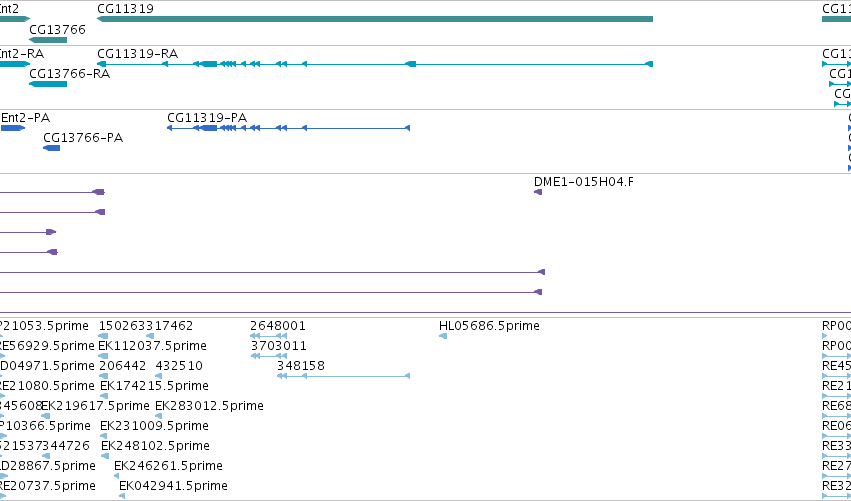
Task: Click the 150263317462 feature label
Action: point(146,326)
